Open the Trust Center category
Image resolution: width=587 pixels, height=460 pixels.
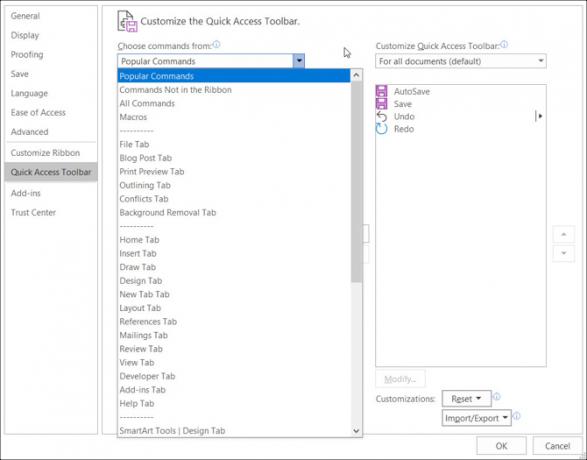pyautogui.click(x=33, y=212)
